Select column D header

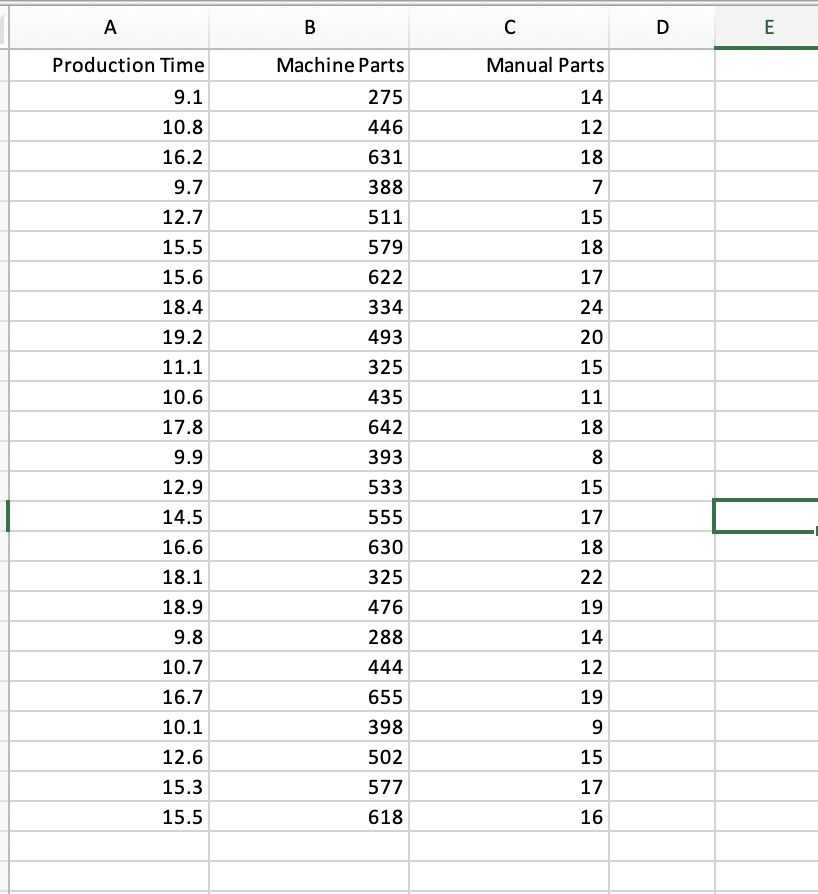click(662, 28)
